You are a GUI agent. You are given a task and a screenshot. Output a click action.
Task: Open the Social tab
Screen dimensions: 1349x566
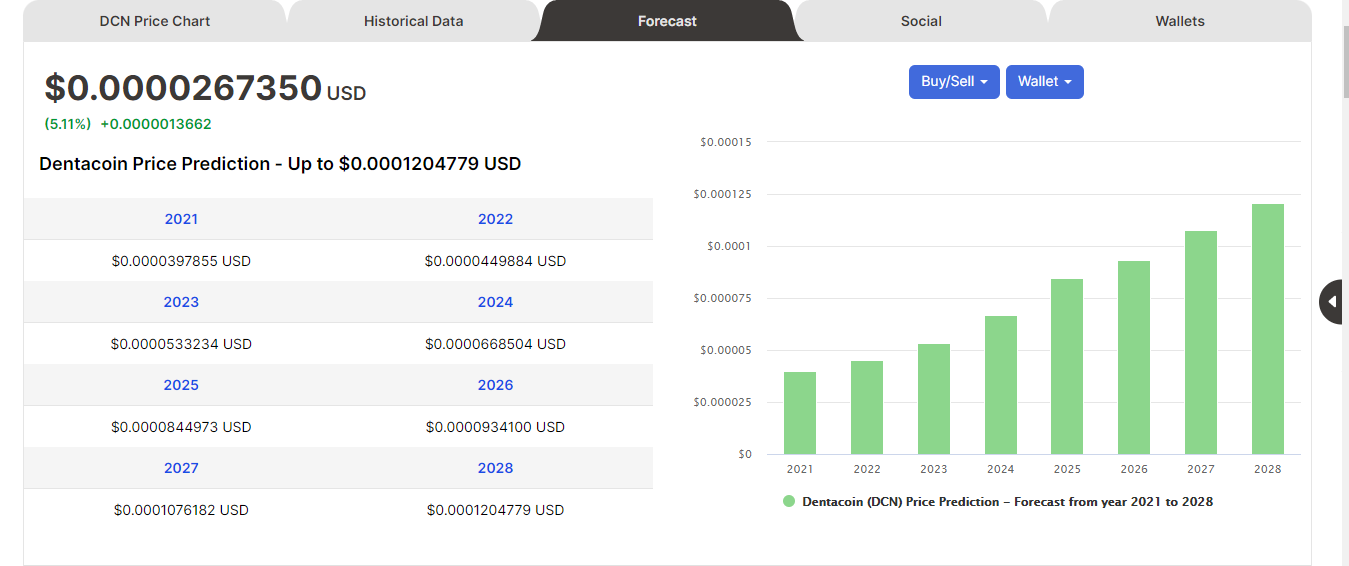click(921, 21)
